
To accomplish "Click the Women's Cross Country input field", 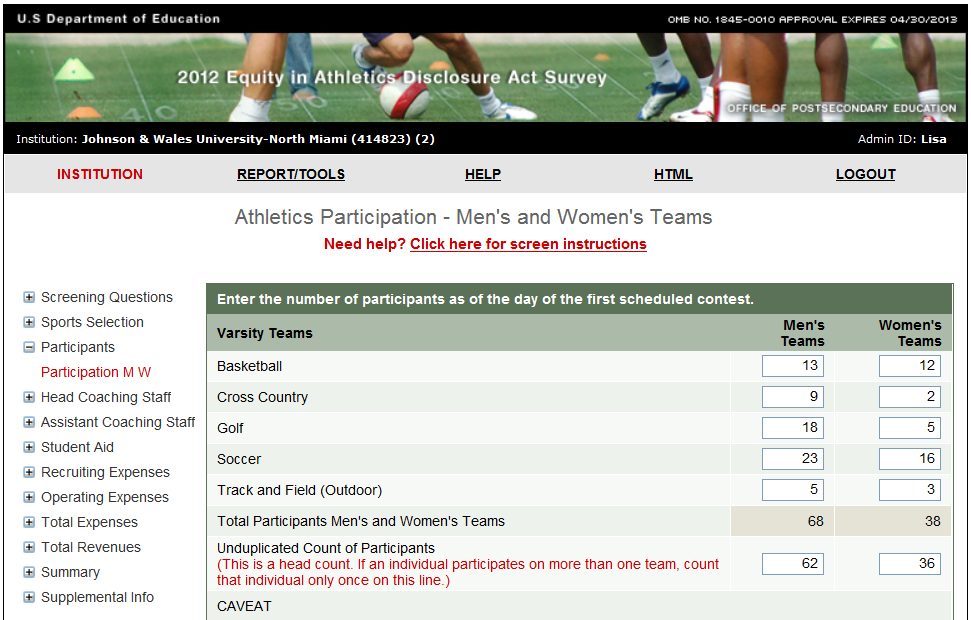I will coord(910,397).
